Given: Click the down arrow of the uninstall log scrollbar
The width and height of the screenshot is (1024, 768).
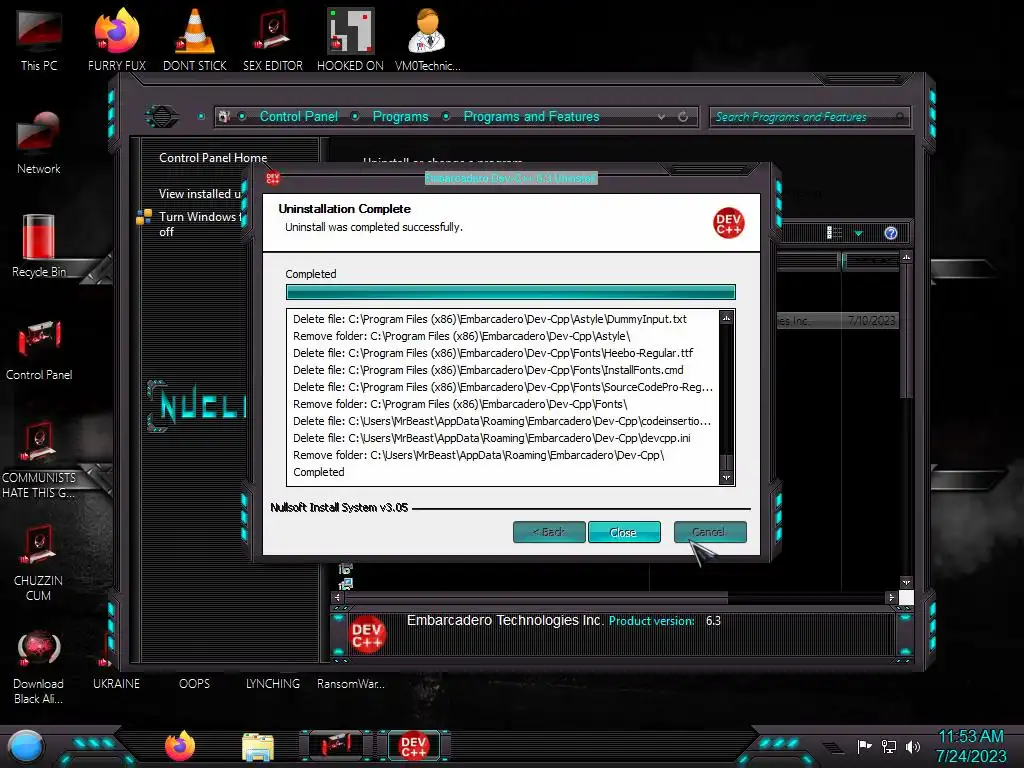Looking at the screenshot, I should [x=726, y=477].
